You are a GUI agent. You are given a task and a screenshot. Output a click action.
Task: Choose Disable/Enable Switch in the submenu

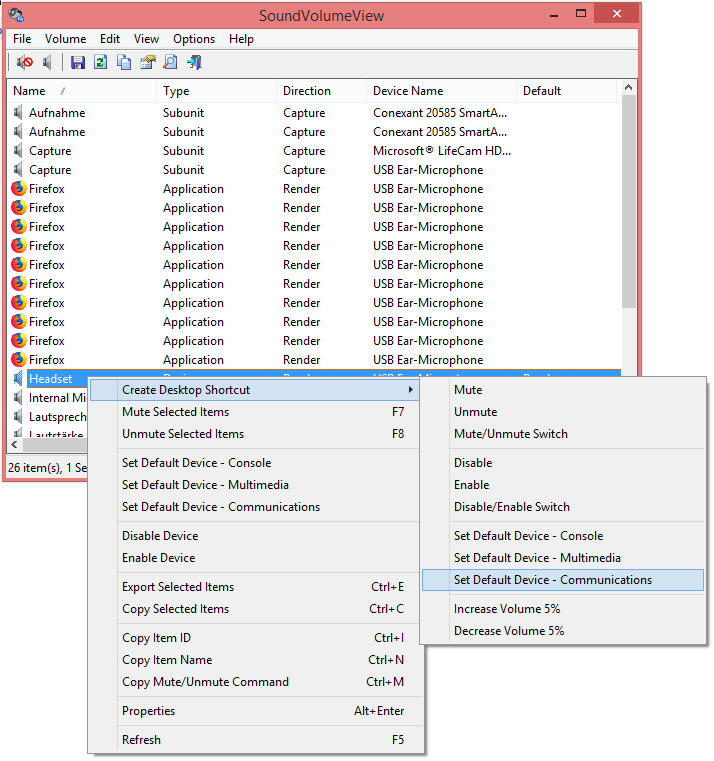[511, 507]
